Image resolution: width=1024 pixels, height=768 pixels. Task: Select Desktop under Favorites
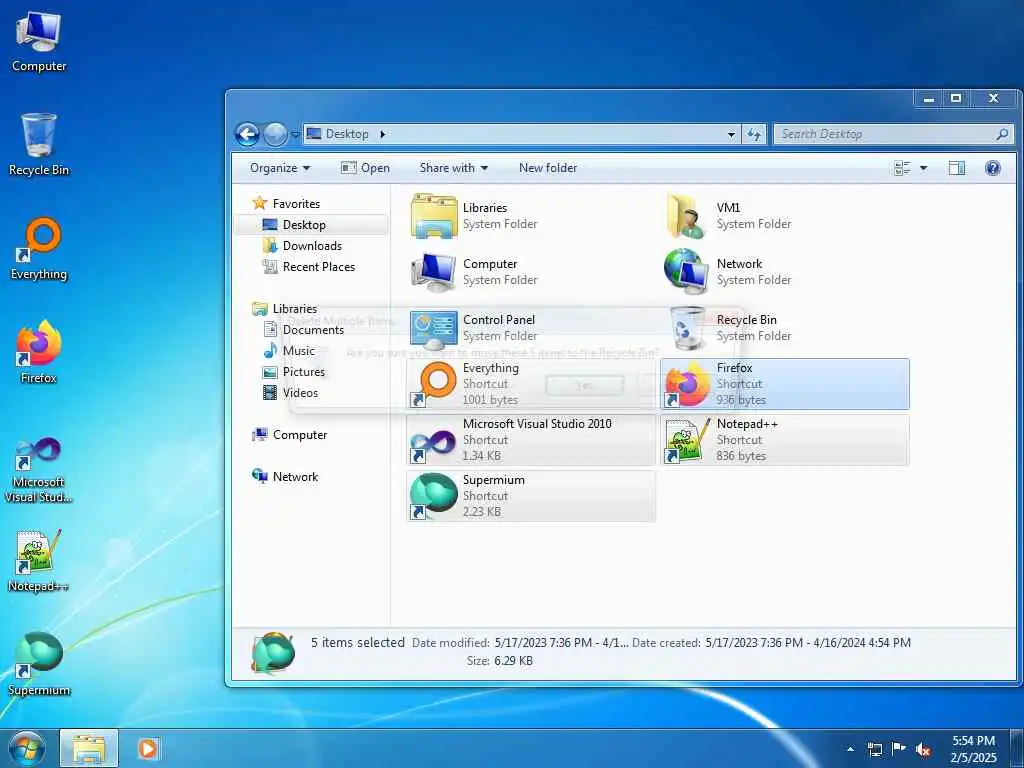point(304,225)
